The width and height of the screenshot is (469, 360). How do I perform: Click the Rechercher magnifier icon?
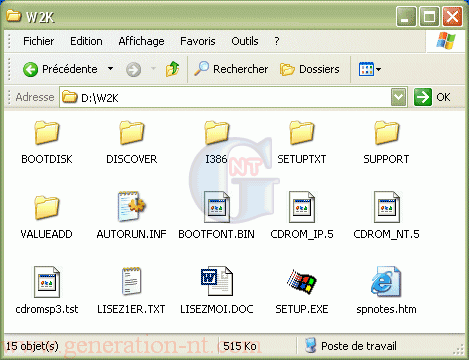[201, 68]
